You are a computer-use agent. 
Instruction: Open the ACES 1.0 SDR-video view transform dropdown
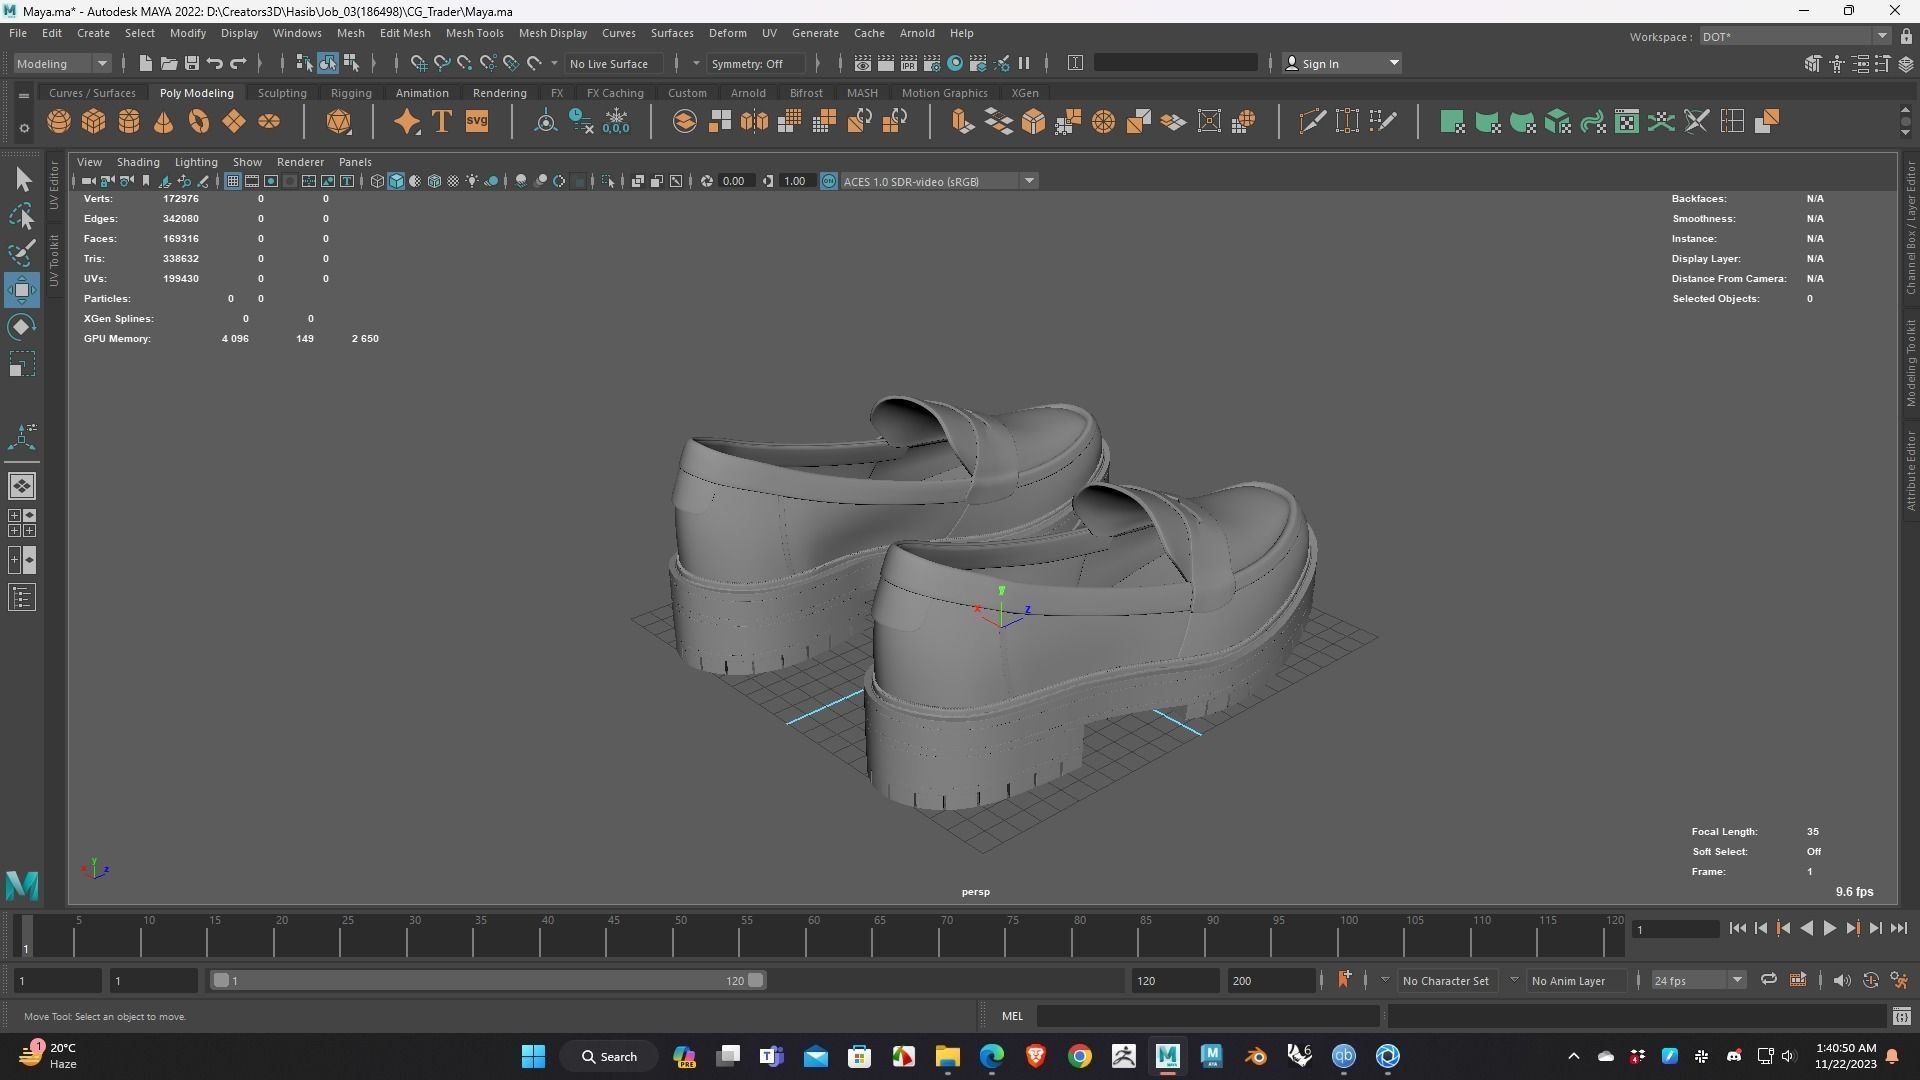click(939, 181)
